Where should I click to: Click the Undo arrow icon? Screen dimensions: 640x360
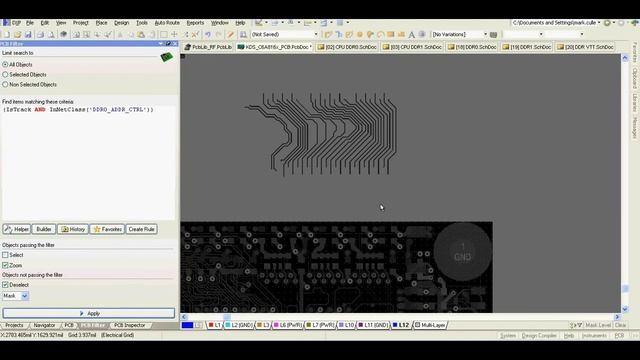[208, 35]
